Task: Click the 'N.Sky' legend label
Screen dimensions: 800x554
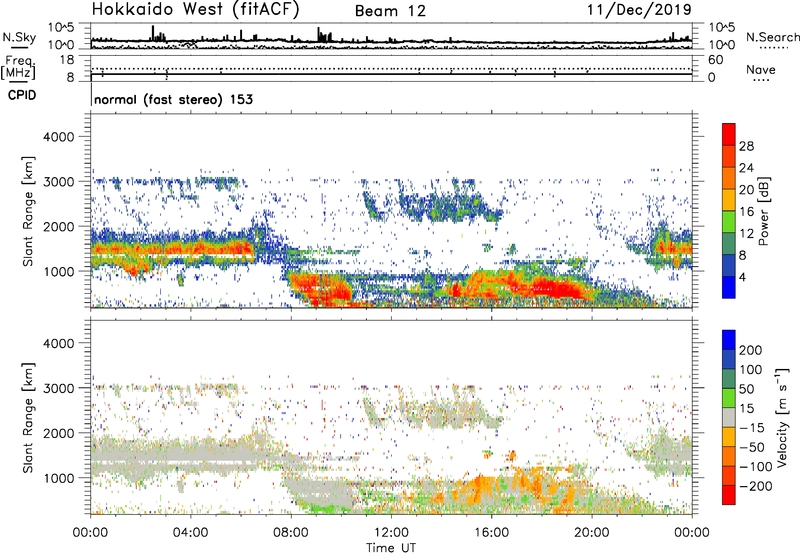Action: [x=19, y=38]
